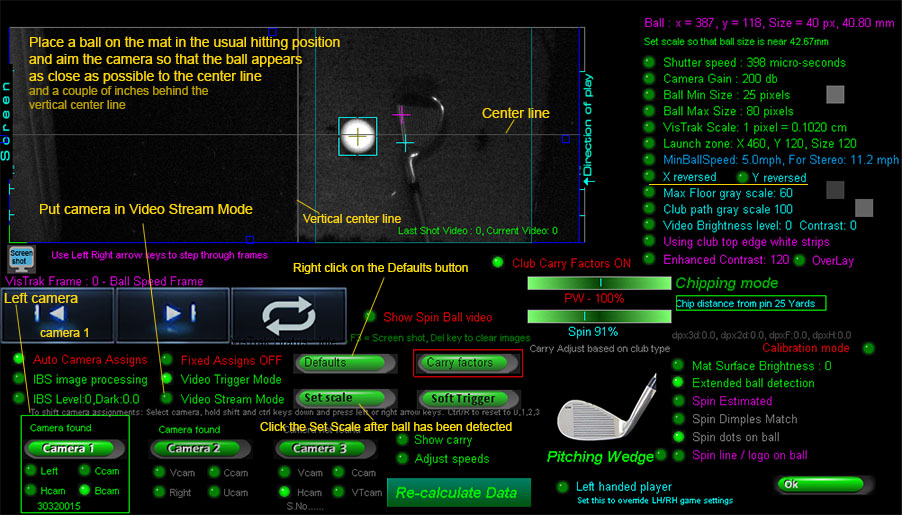This screenshot has height=515, width=902.
Task: Toggle Club Carry Factors ON
Action: (498, 262)
